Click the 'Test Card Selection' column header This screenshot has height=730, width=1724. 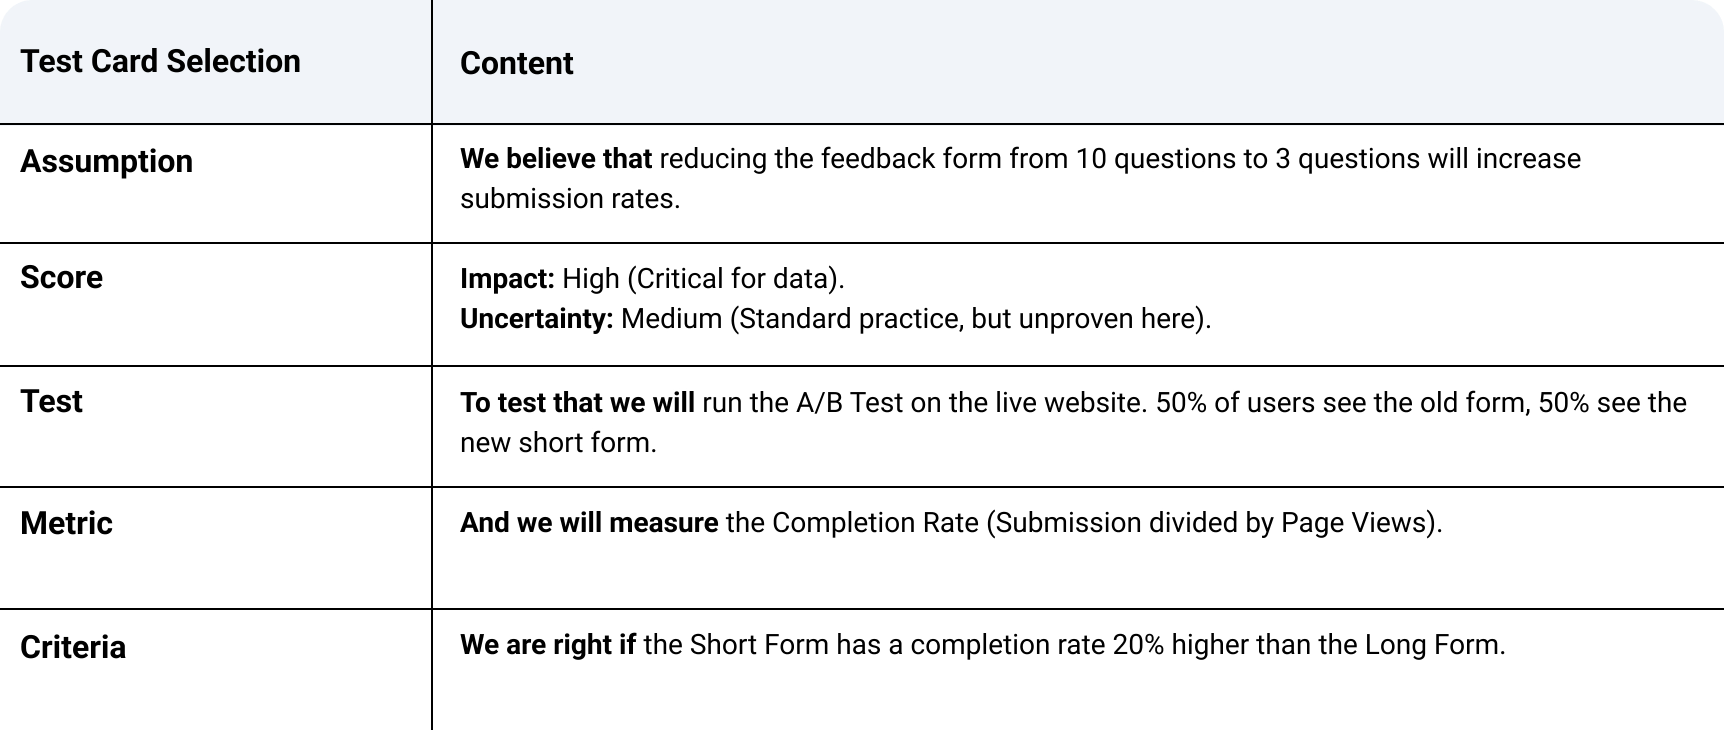click(x=160, y=62)
